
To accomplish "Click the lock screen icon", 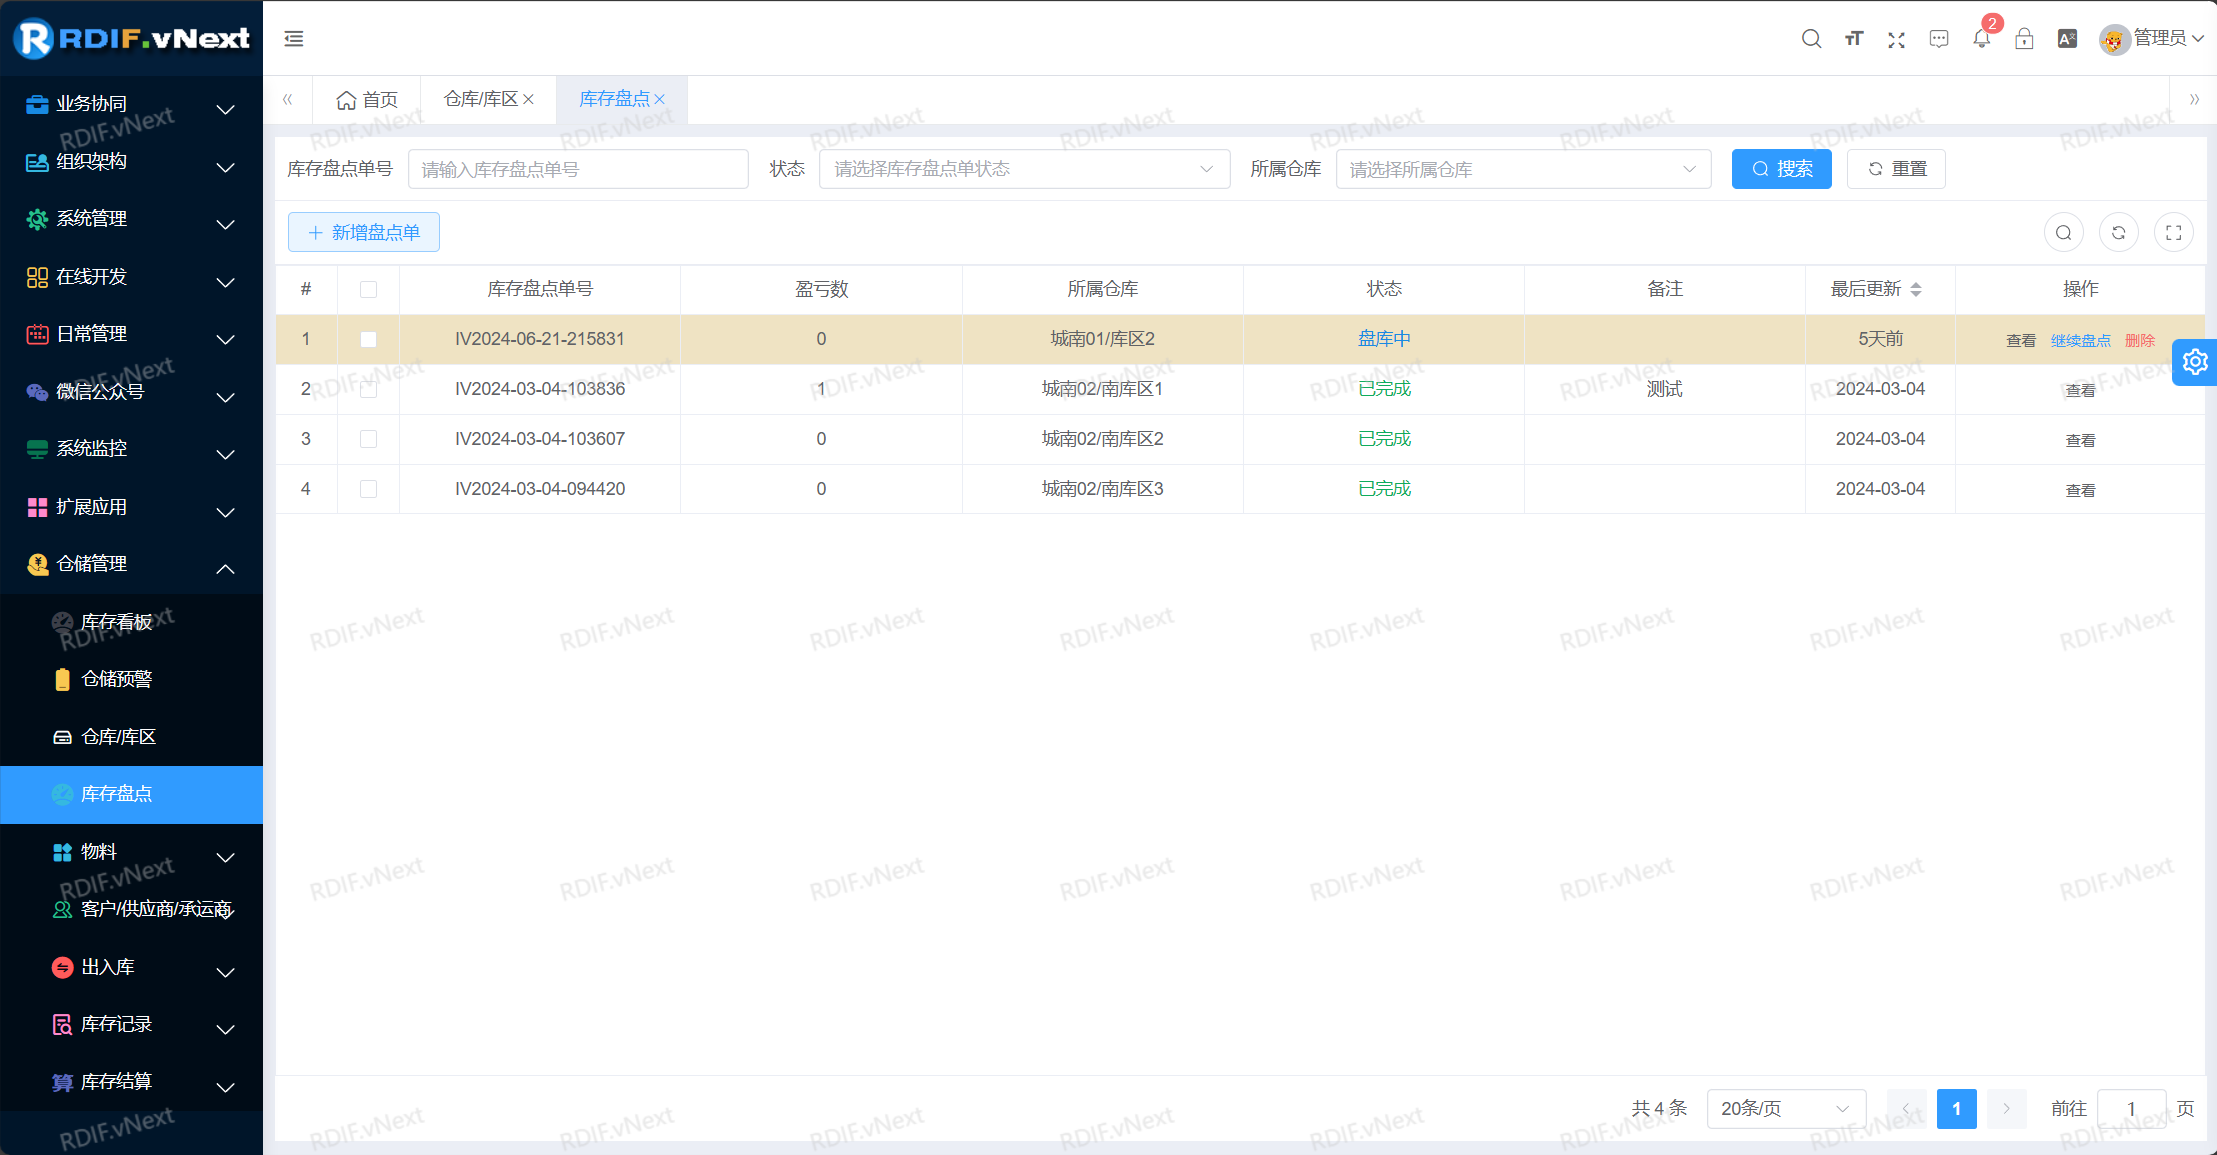I will pyautogui.click(x=2024, y=39).
